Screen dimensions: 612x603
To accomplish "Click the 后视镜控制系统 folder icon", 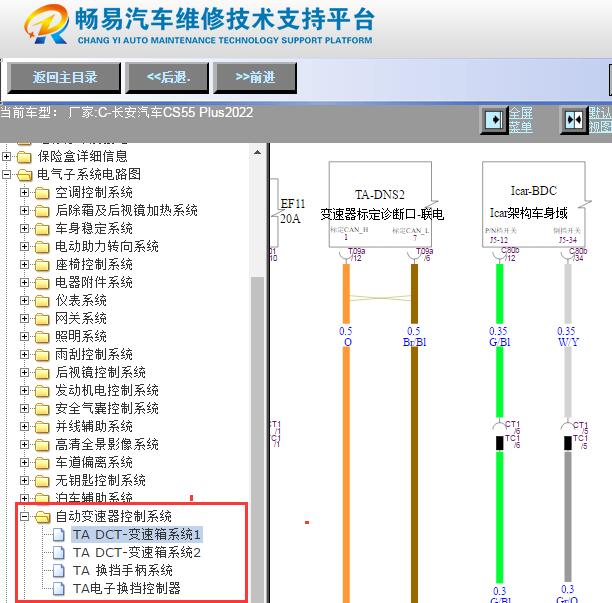I will (x=42, y=373).
